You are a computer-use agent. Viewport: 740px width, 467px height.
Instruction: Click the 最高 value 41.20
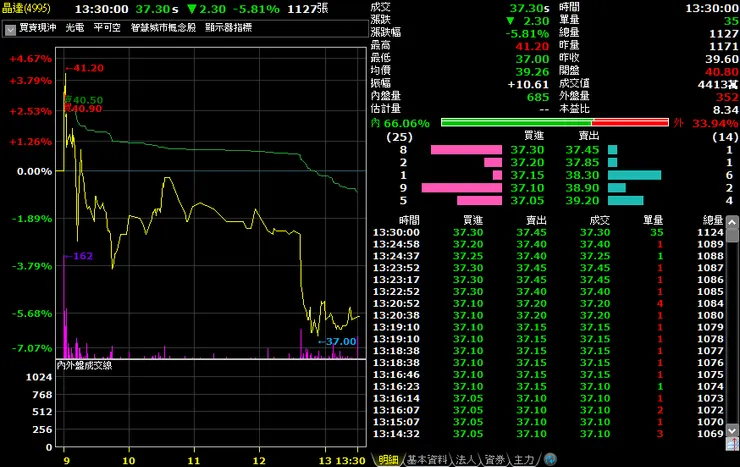click(x=532, y=47)
